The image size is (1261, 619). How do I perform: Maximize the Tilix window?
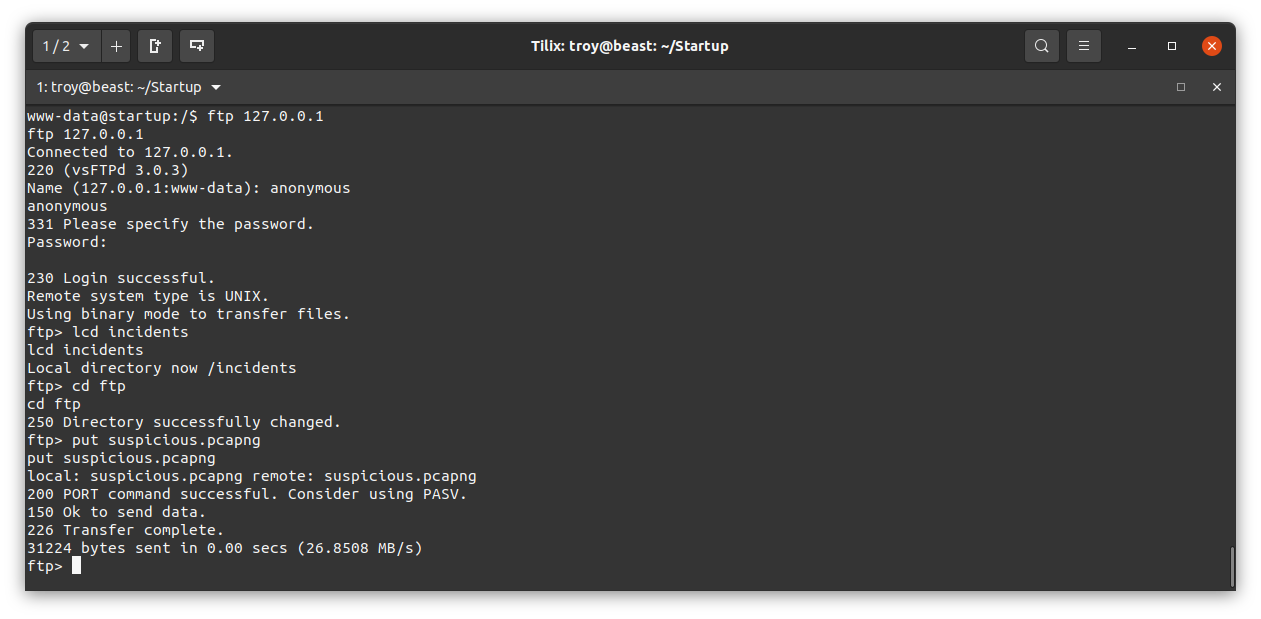pos(1172,46)
